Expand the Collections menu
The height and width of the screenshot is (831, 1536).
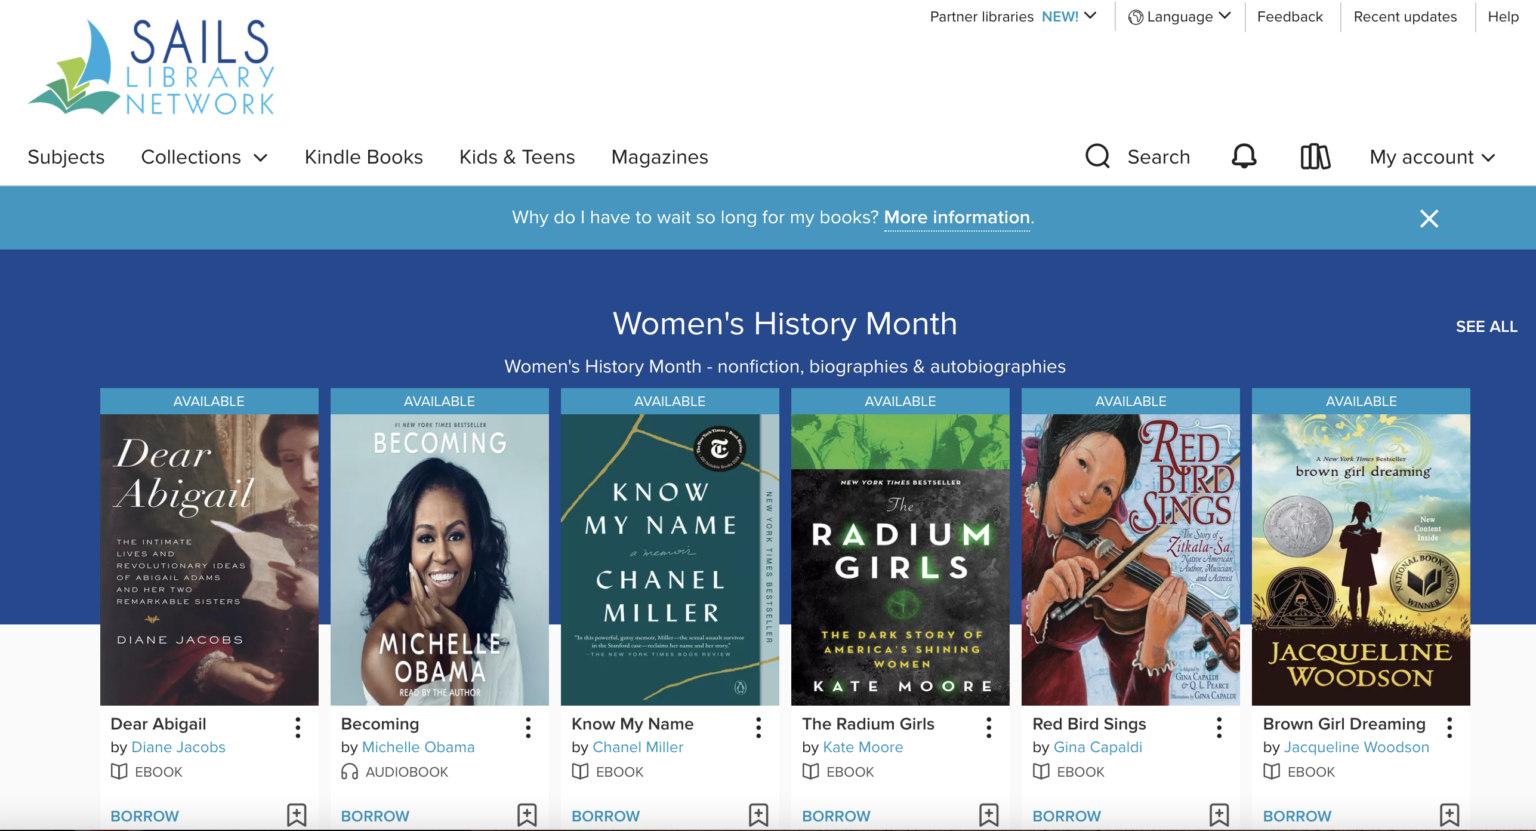pyautogui.click(x=204, y=157)
